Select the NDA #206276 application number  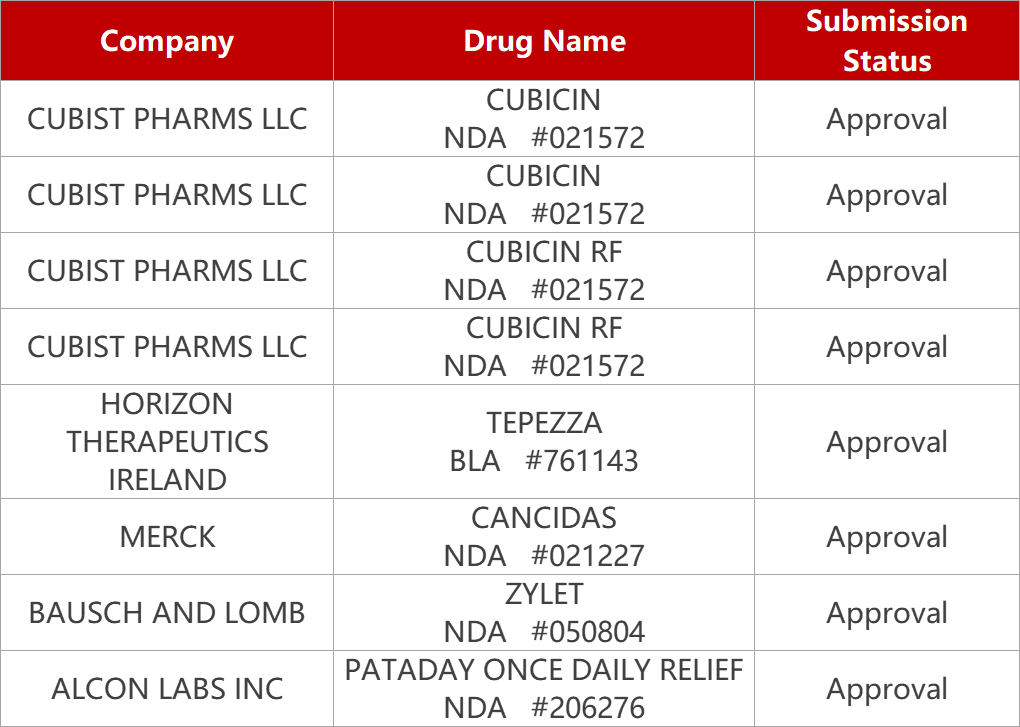544,708
